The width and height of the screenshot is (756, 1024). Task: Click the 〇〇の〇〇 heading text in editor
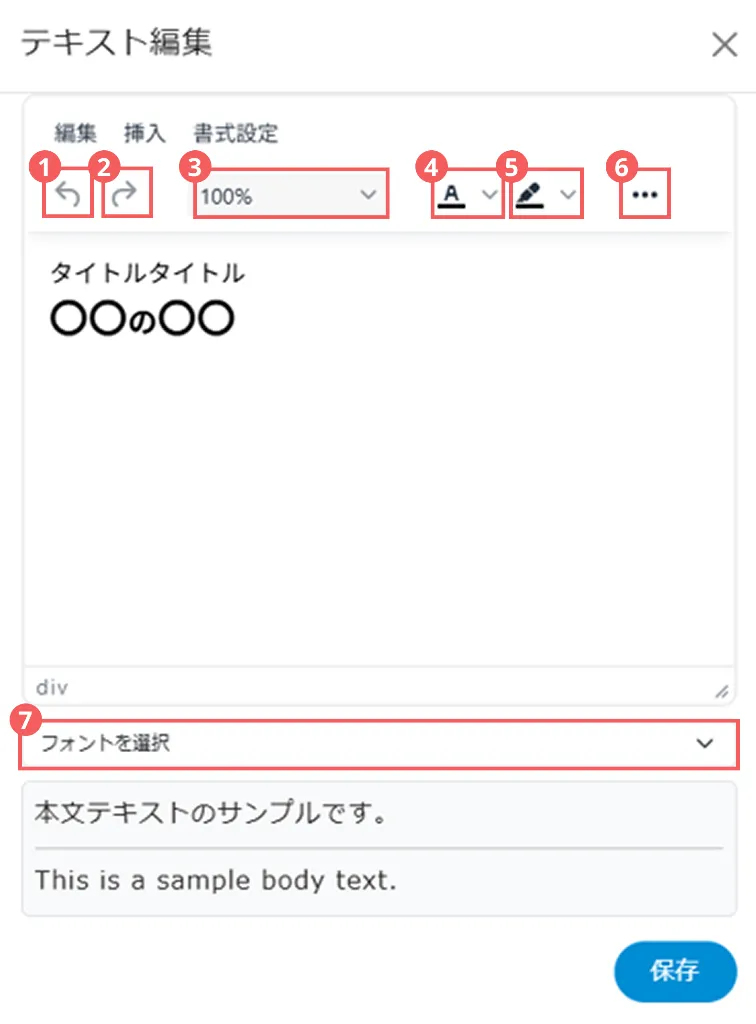click(x=142, y=319)
